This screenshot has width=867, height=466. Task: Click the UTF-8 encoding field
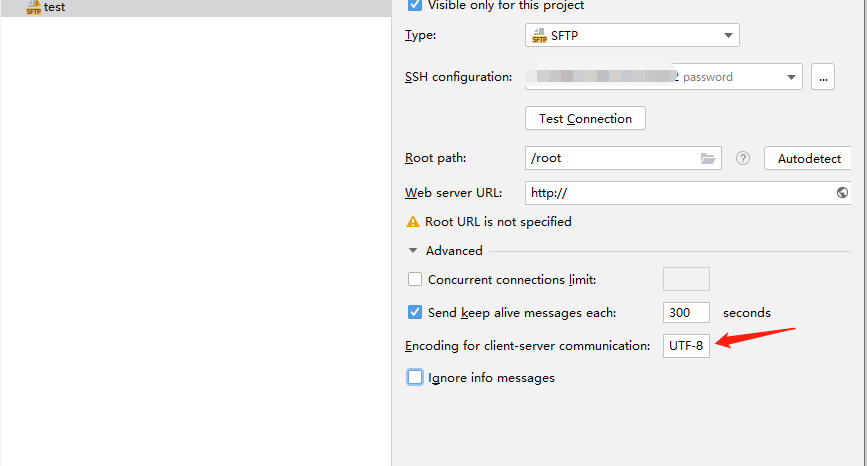pos(686,347)
